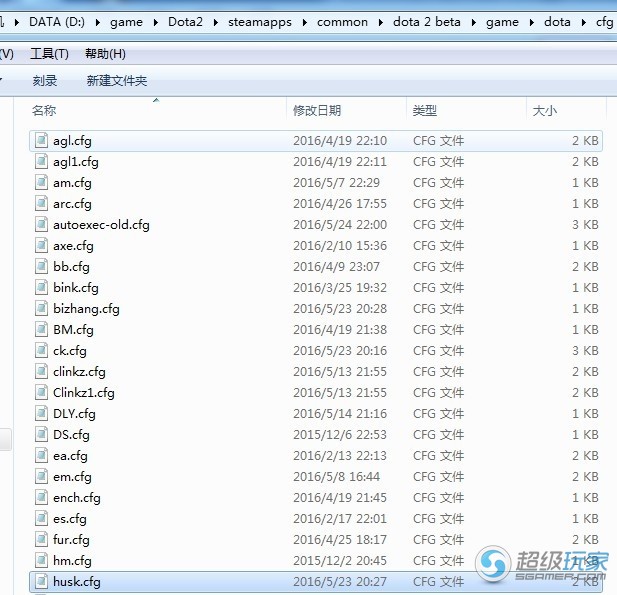
Task: Click the clinkz.cfg file icon
Action: click(x=41, y=371)
